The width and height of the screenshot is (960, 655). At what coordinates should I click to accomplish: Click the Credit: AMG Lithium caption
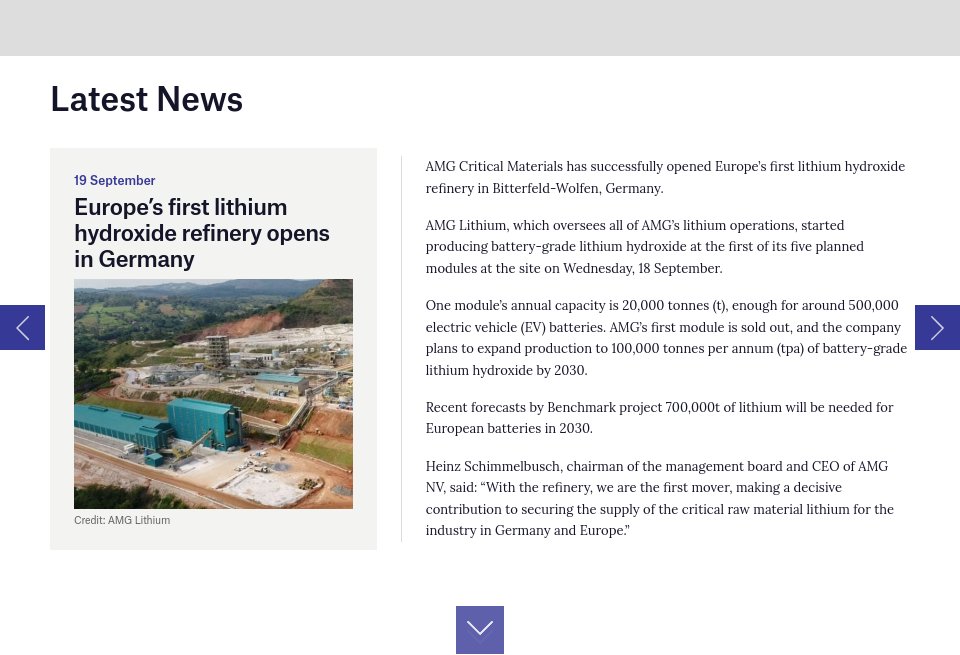(121, 520)
